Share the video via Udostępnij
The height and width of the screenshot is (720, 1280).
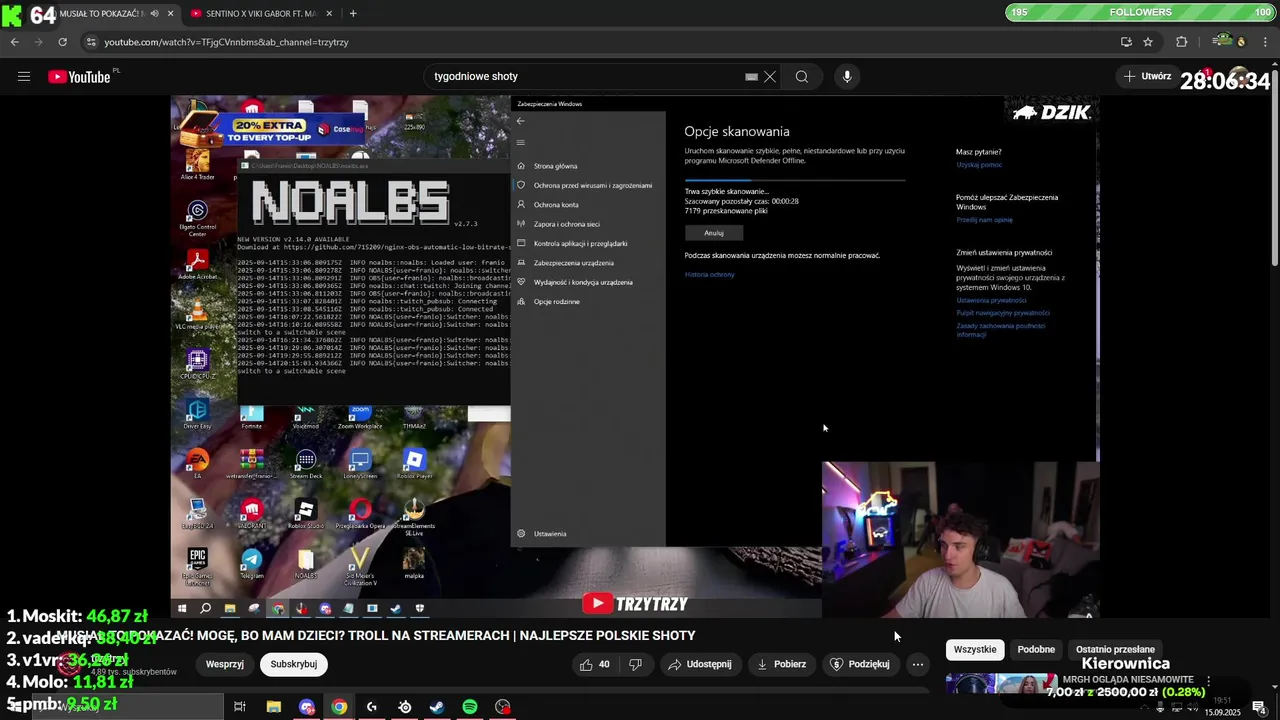click(x=700, y=664)
